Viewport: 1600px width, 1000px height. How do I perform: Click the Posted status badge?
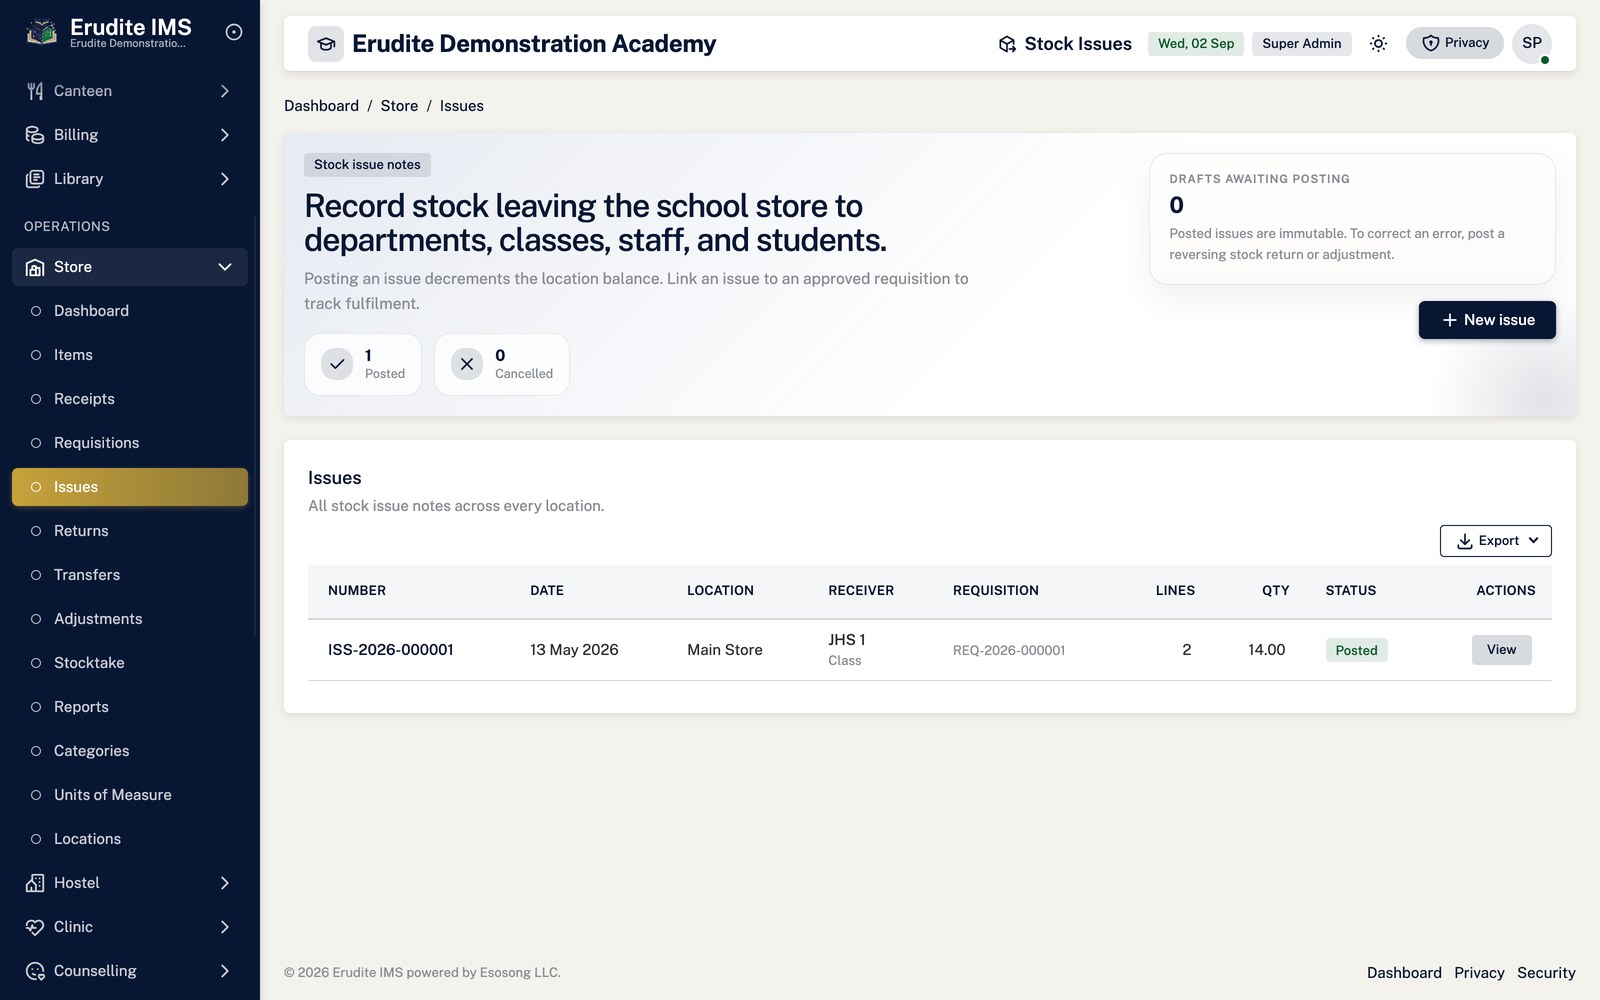[1356, 650]
